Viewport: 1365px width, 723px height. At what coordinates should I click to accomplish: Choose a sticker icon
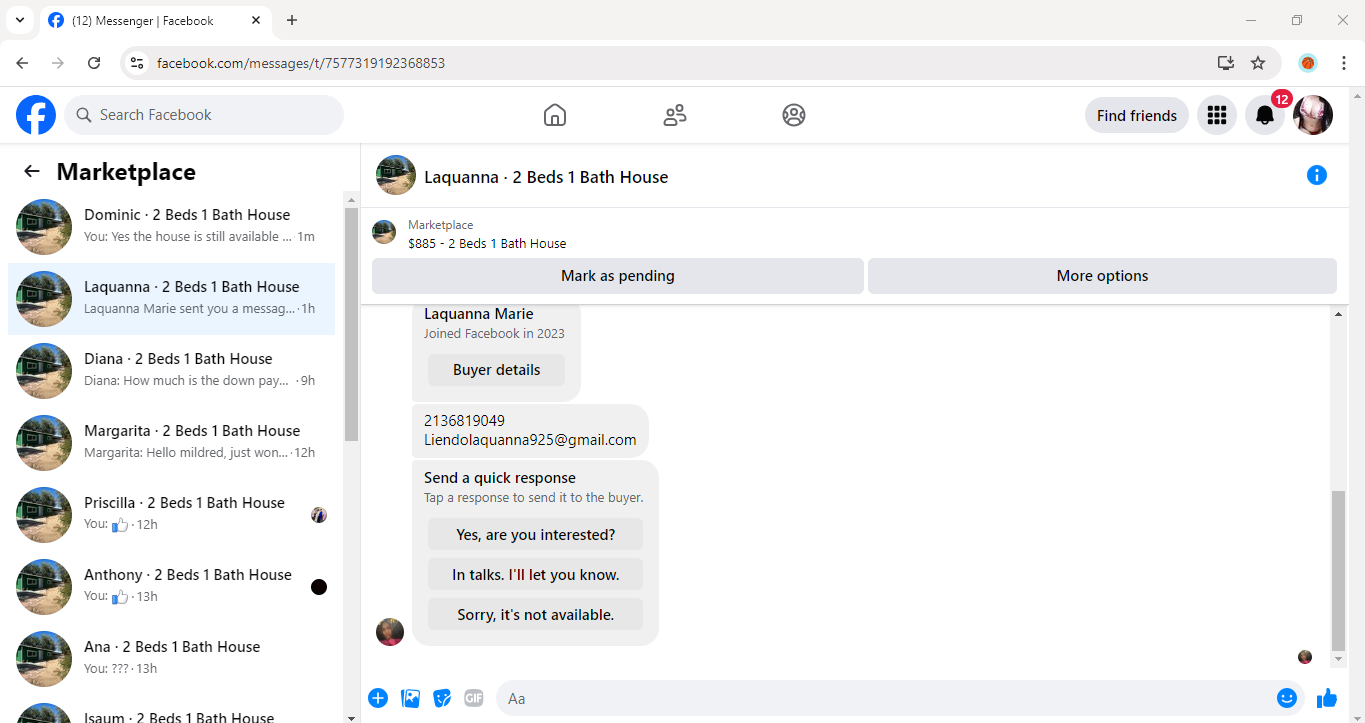coord(442,698)
